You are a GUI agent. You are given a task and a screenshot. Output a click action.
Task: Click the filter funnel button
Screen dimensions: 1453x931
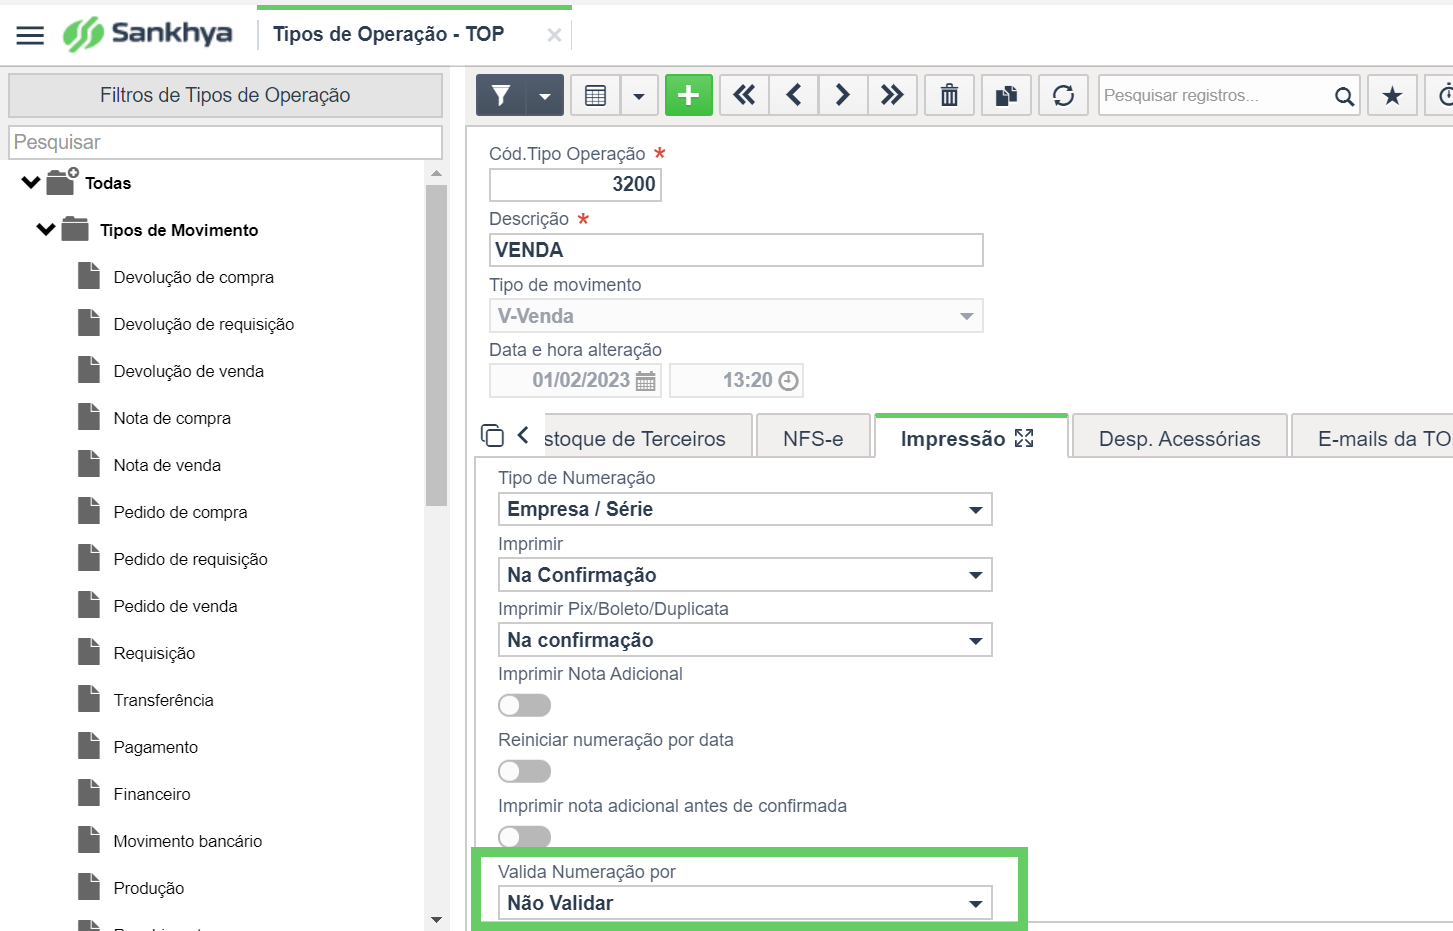tap(501, 95)
